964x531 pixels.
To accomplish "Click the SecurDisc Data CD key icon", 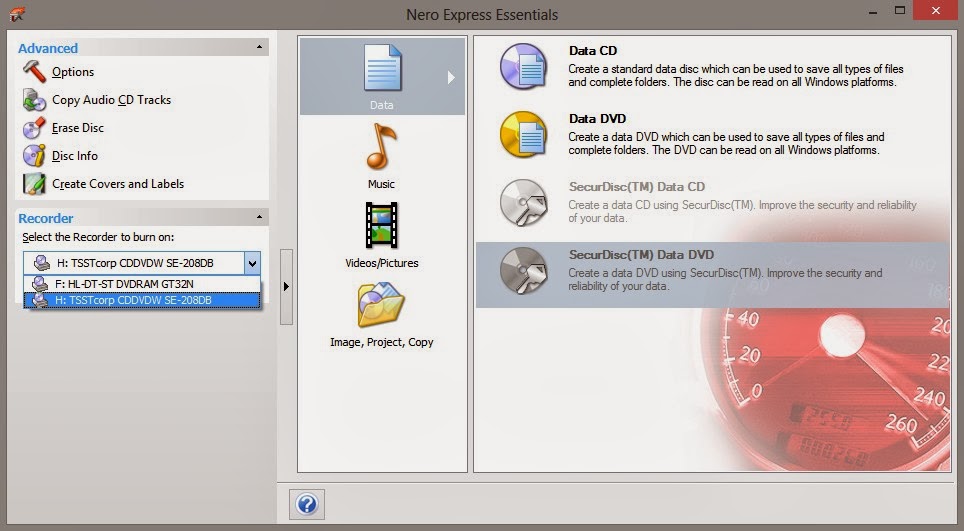I will click(523, 203).
